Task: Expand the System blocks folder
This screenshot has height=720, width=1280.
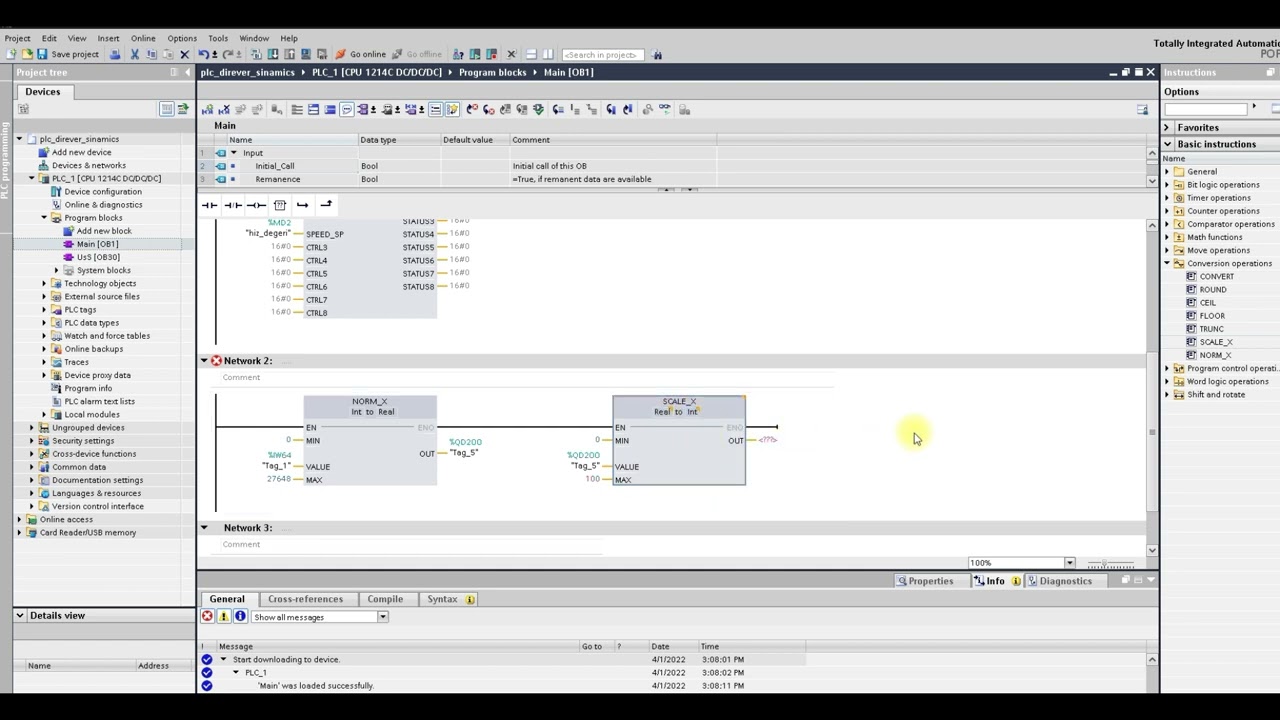Action: point(57,270)
